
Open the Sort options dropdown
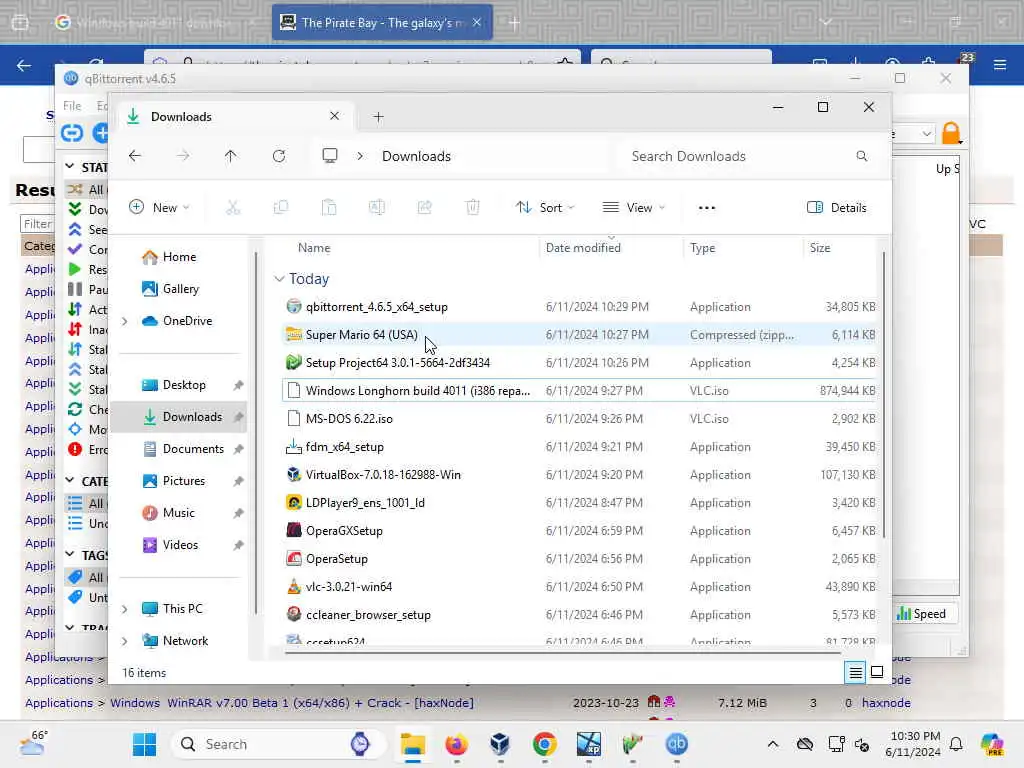coord(545,208)
